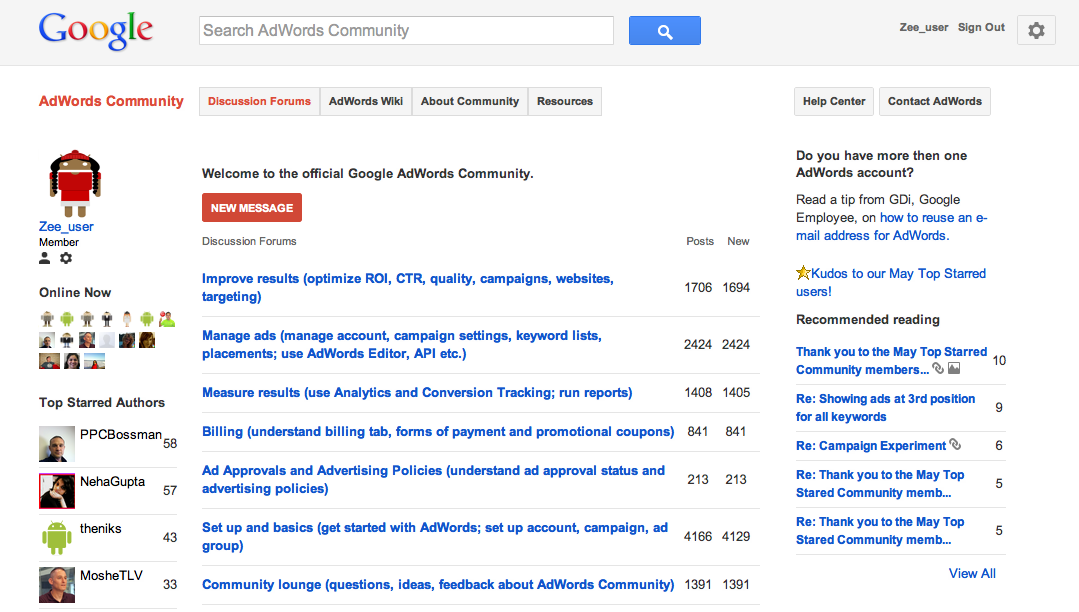The image size is (1079, 612).
Task: Click theniks' green Android avatar
Action: click(56, 537)
